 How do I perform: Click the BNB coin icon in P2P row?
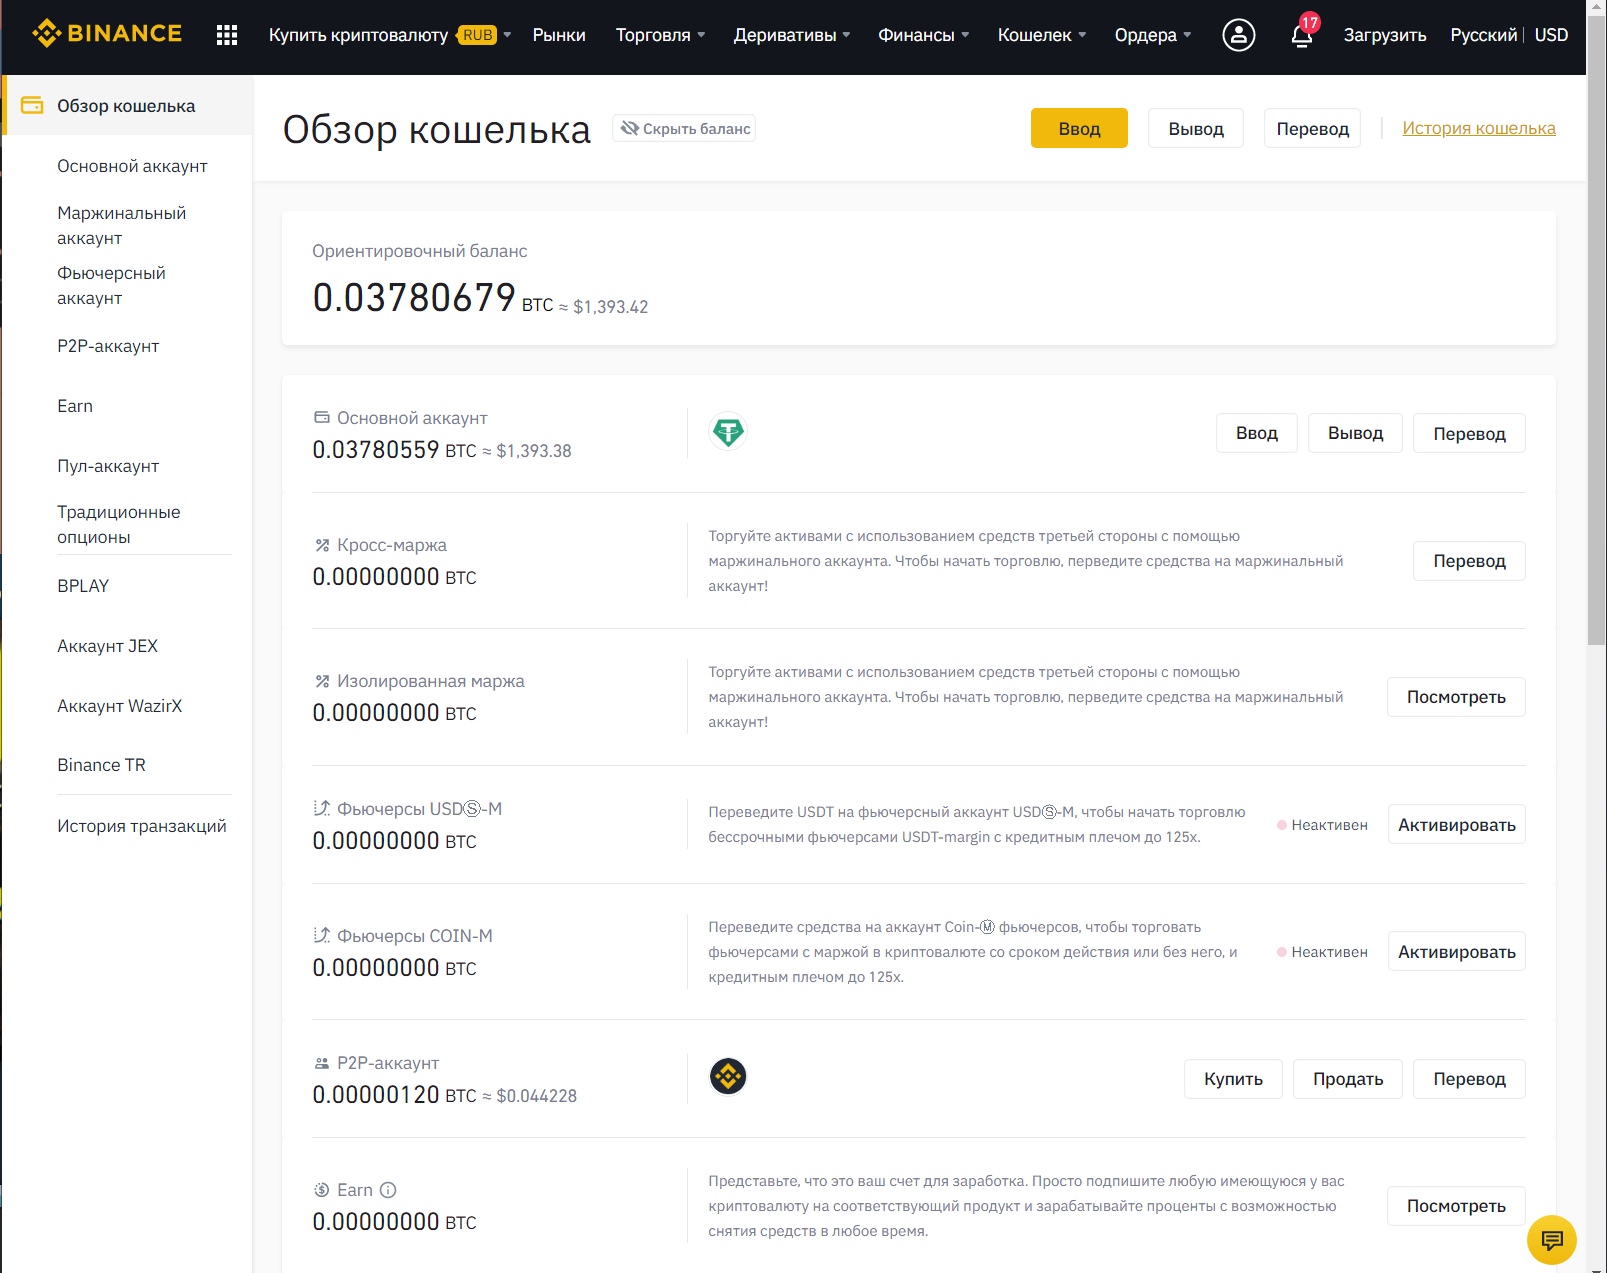tap(728, 1076)
